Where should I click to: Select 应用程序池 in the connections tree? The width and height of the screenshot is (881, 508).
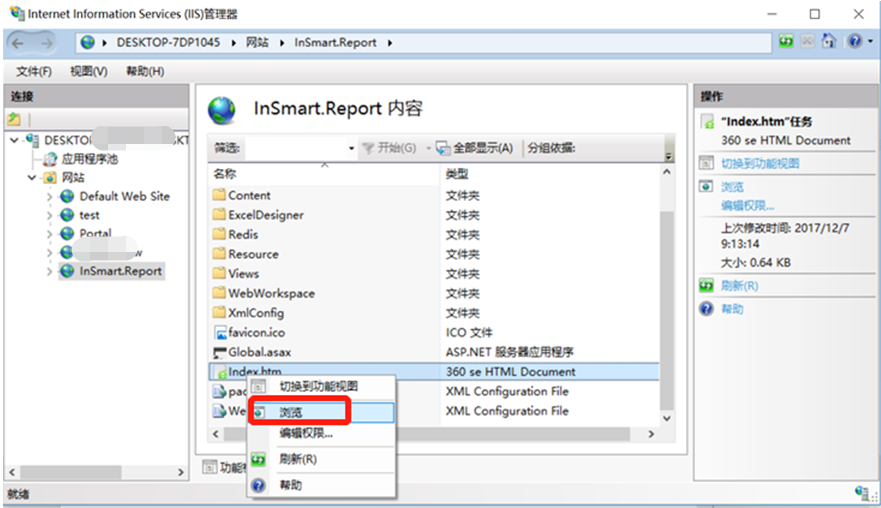89,159
